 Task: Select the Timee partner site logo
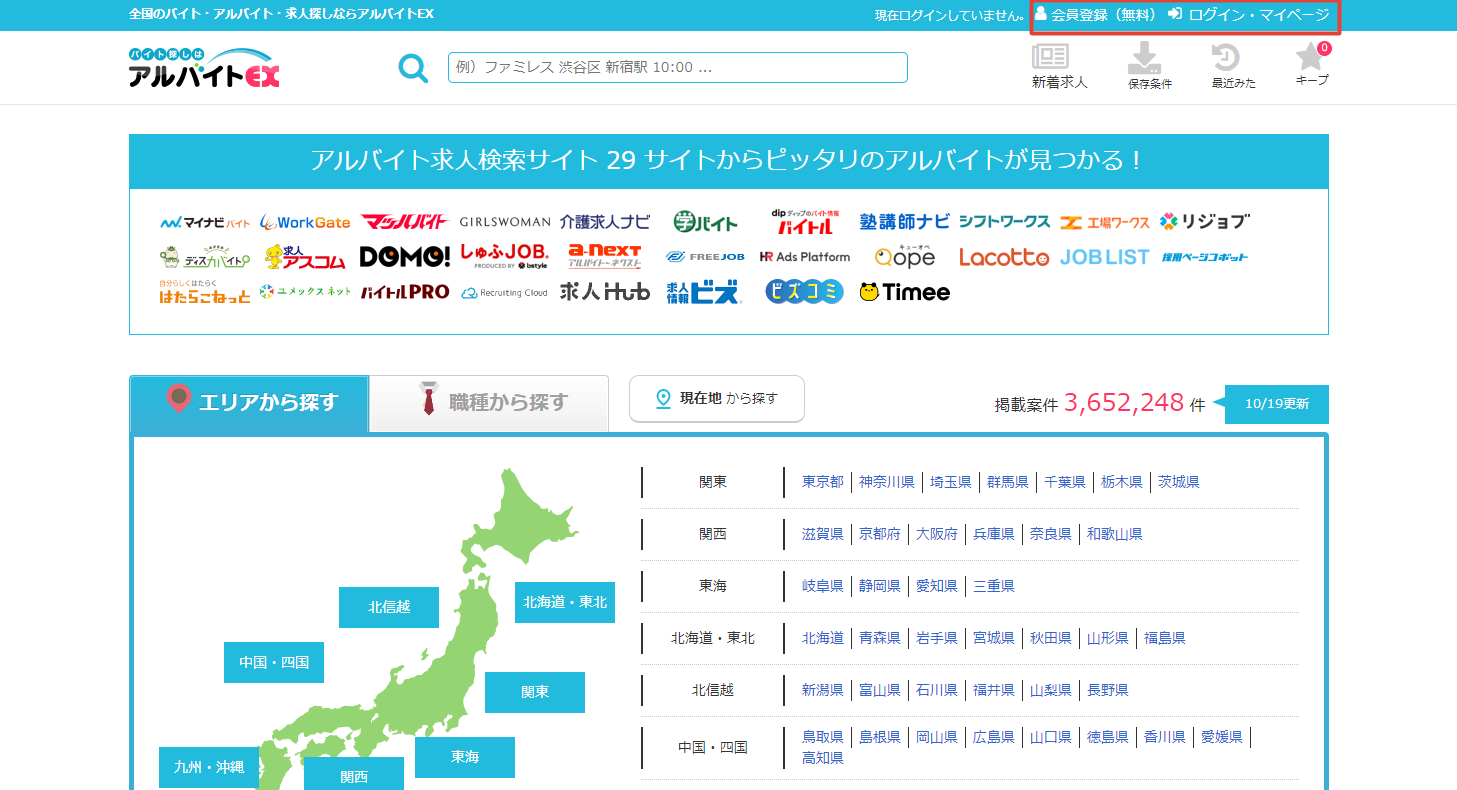903,291
